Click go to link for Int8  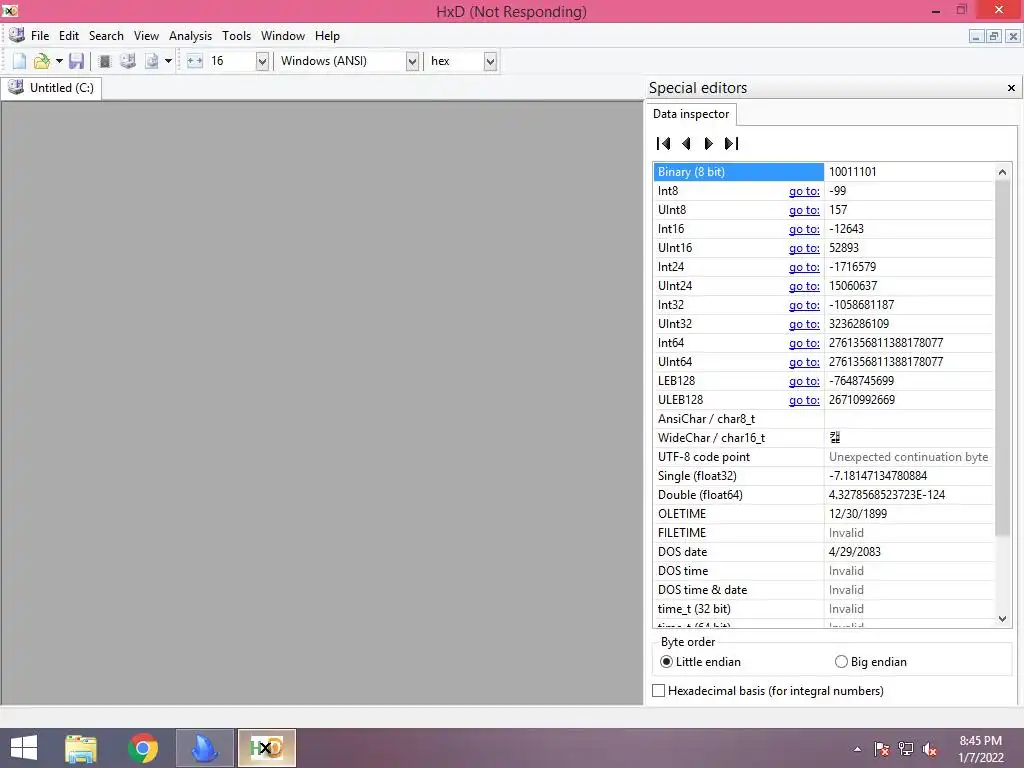[x=804, y=191]
